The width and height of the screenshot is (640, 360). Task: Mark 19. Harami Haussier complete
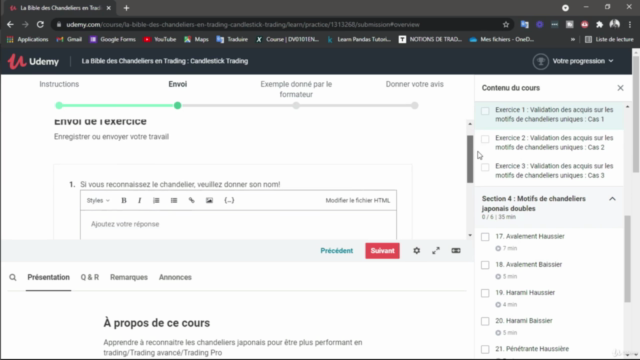pos(485,293)
